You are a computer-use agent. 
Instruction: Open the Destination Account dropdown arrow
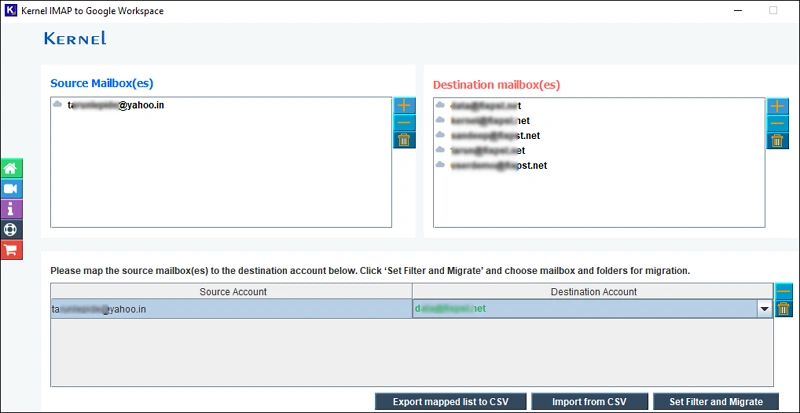click(x=764, y=309)
